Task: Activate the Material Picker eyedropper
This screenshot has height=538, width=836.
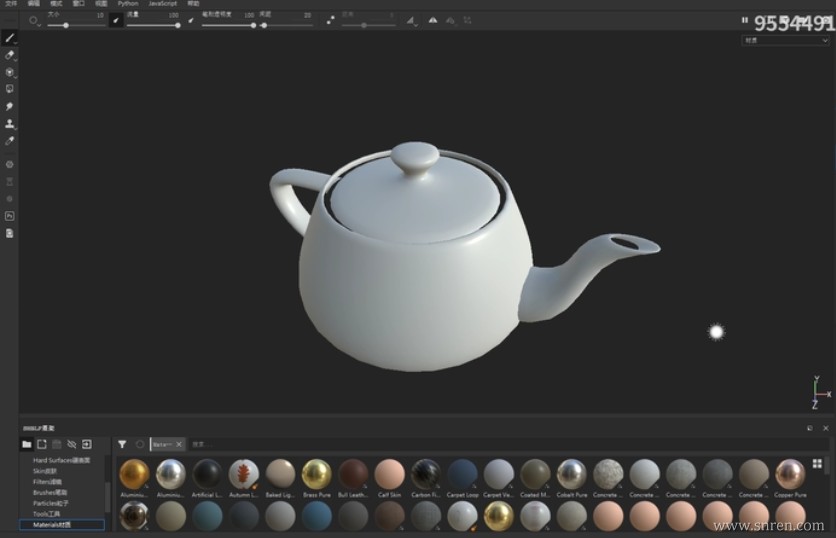Action: pyautogui.click(x=10, y=141)
